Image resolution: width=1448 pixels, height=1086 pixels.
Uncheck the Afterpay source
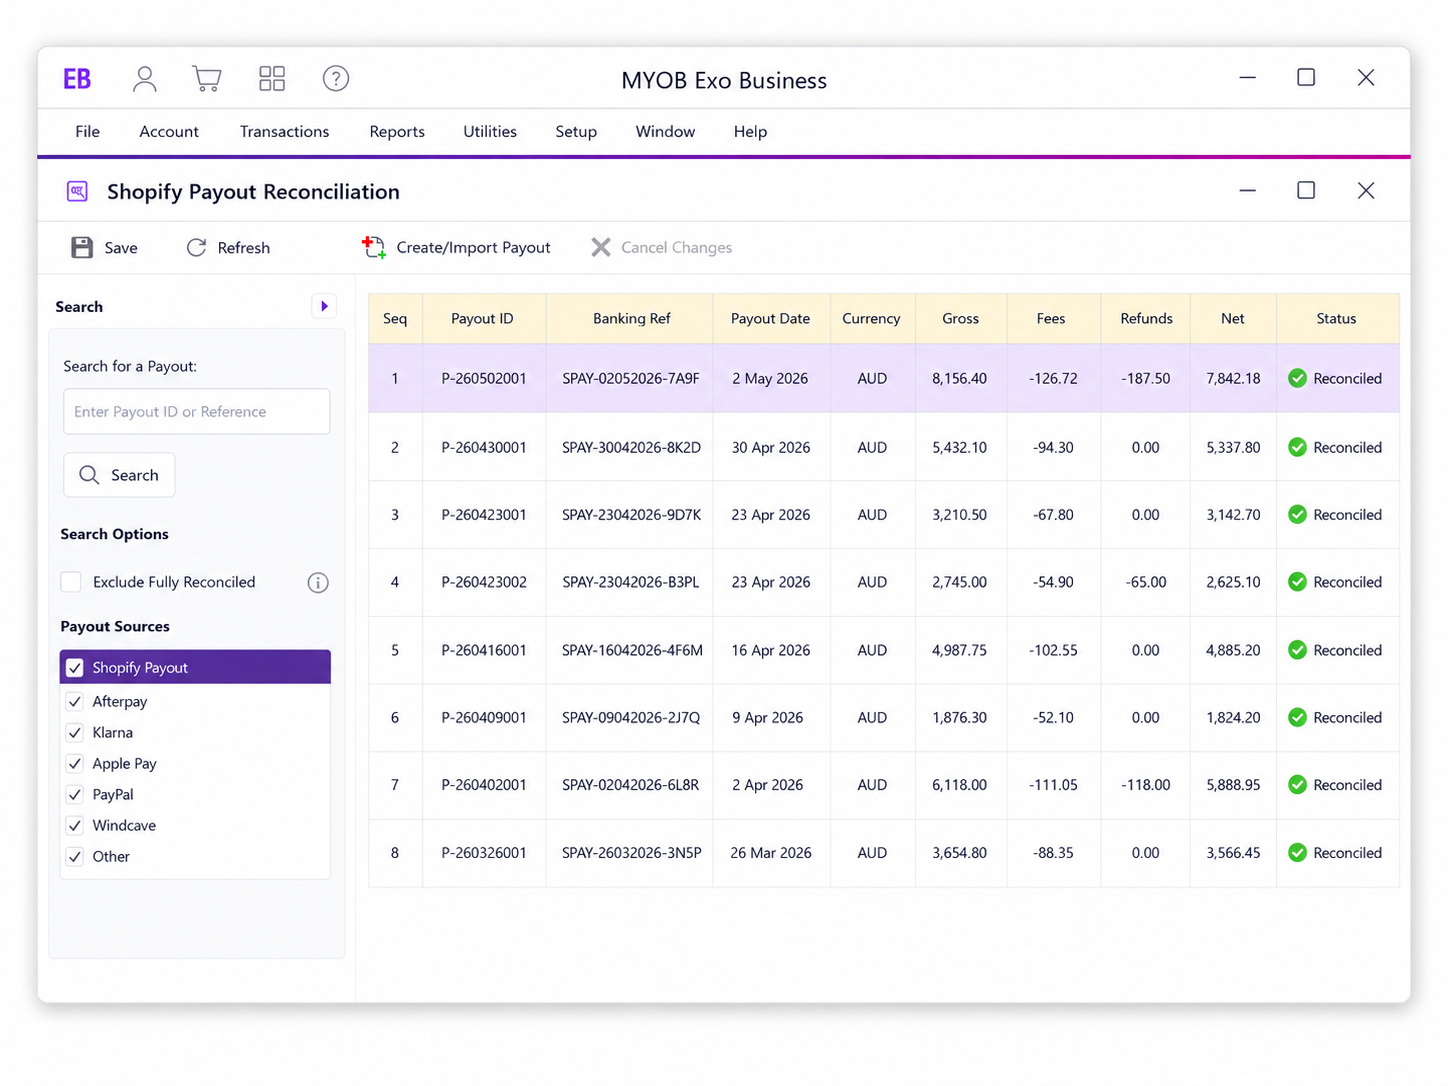pos(75,702)
